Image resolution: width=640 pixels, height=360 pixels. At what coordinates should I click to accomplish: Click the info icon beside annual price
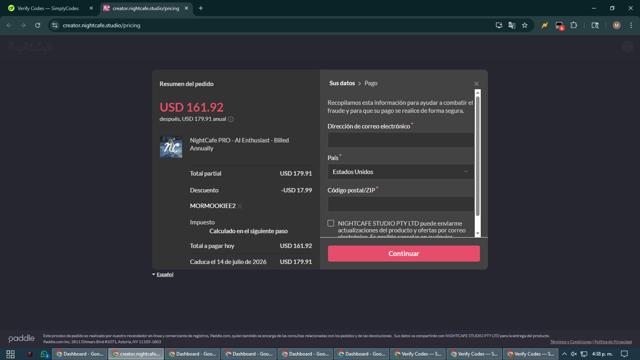(231, 119)
